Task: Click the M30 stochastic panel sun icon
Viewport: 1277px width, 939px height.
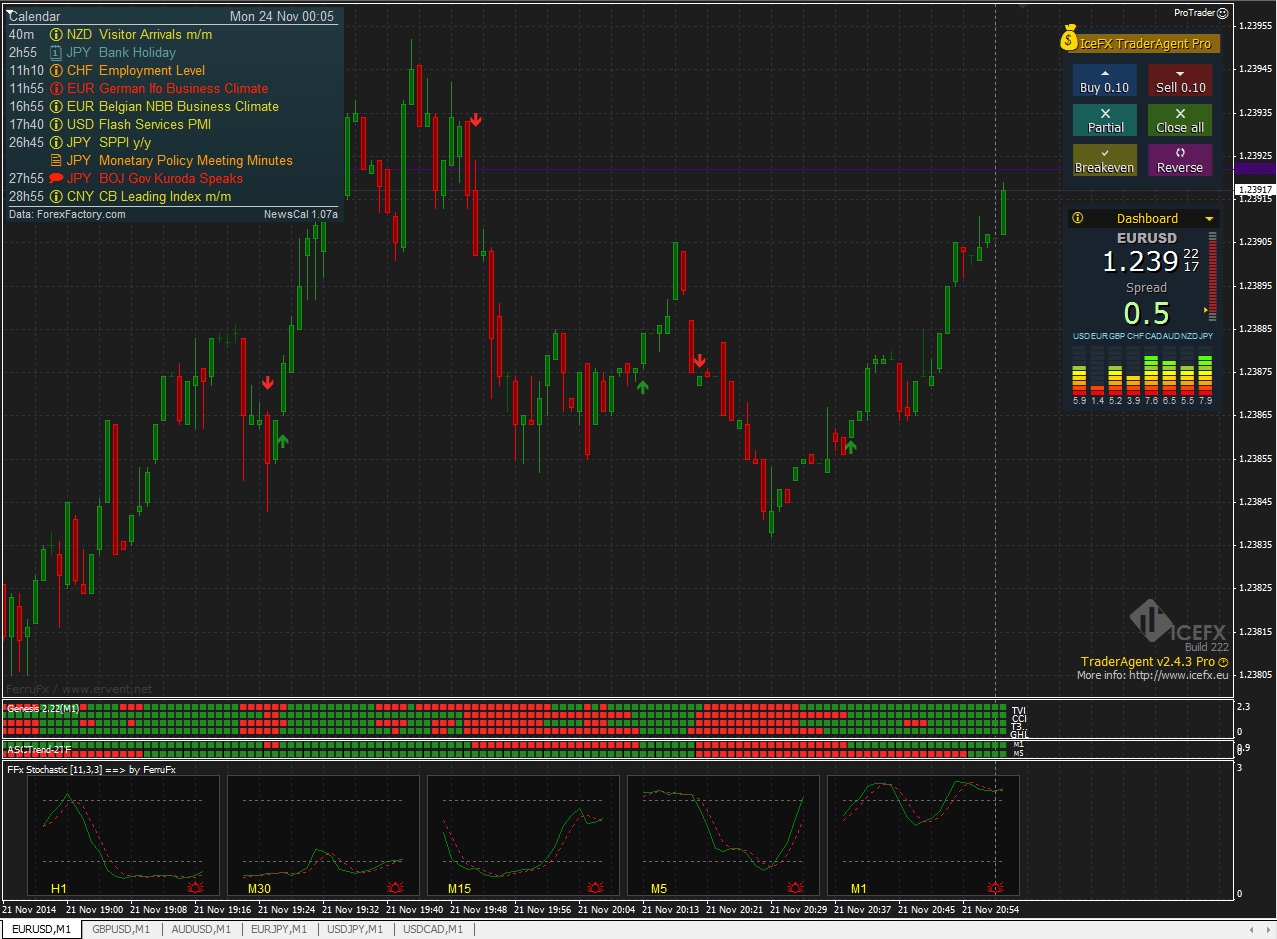Action: point(396,887)
